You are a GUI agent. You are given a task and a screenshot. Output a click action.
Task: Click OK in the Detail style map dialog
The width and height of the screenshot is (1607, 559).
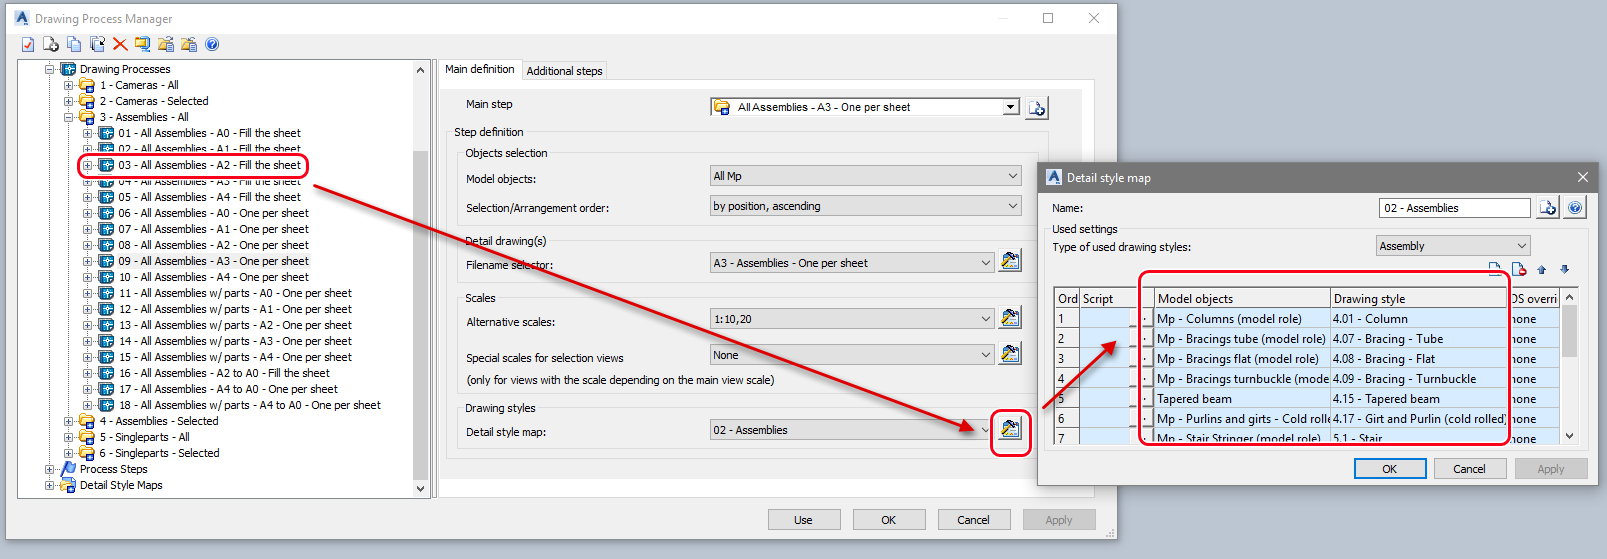(1389, 469)
